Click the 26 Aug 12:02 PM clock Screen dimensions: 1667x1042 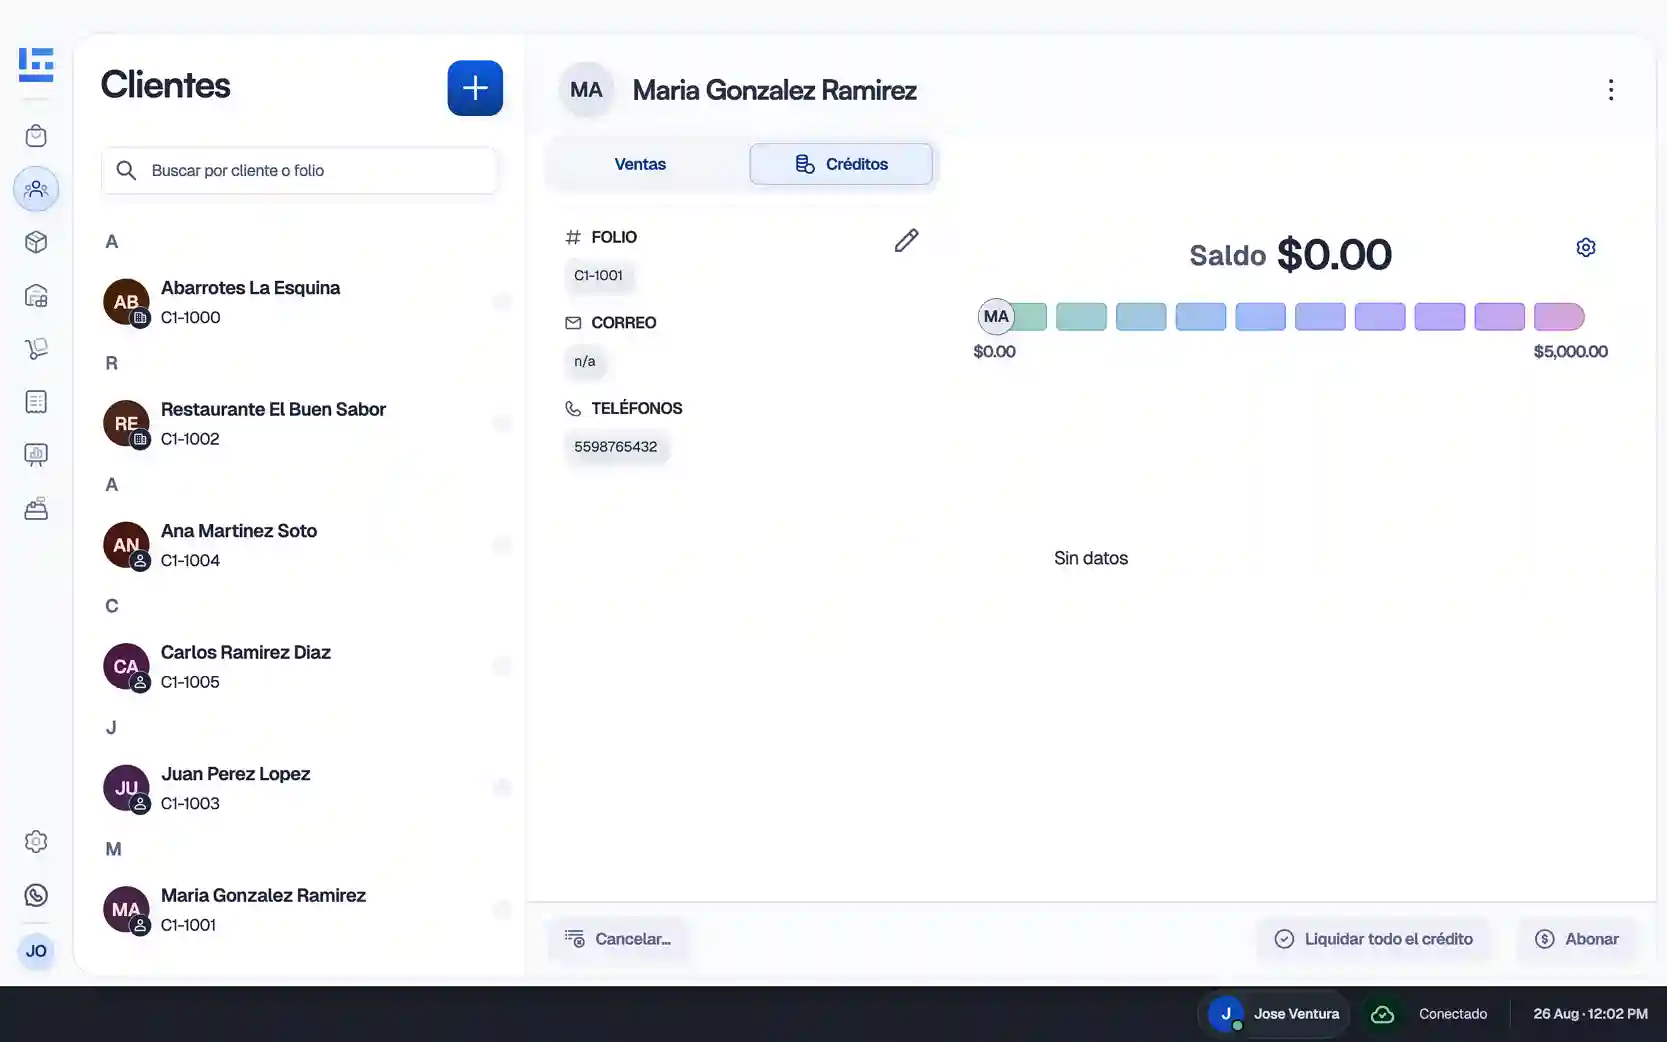1590,1014
